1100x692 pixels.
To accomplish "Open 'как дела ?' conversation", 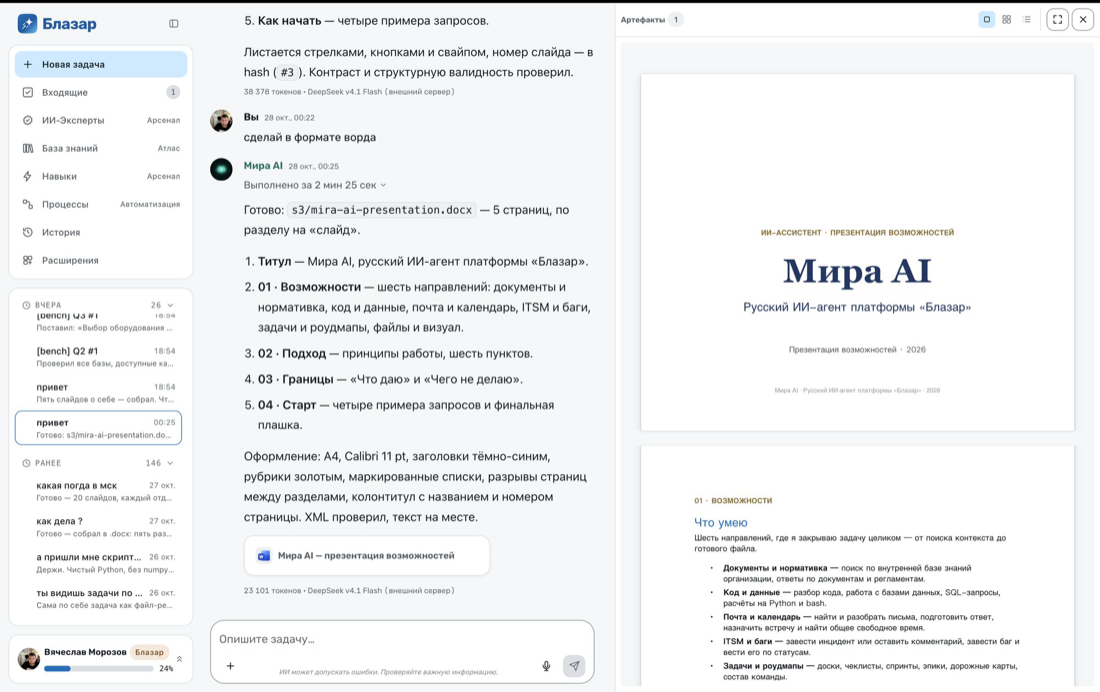I will (x=99, y=526).
